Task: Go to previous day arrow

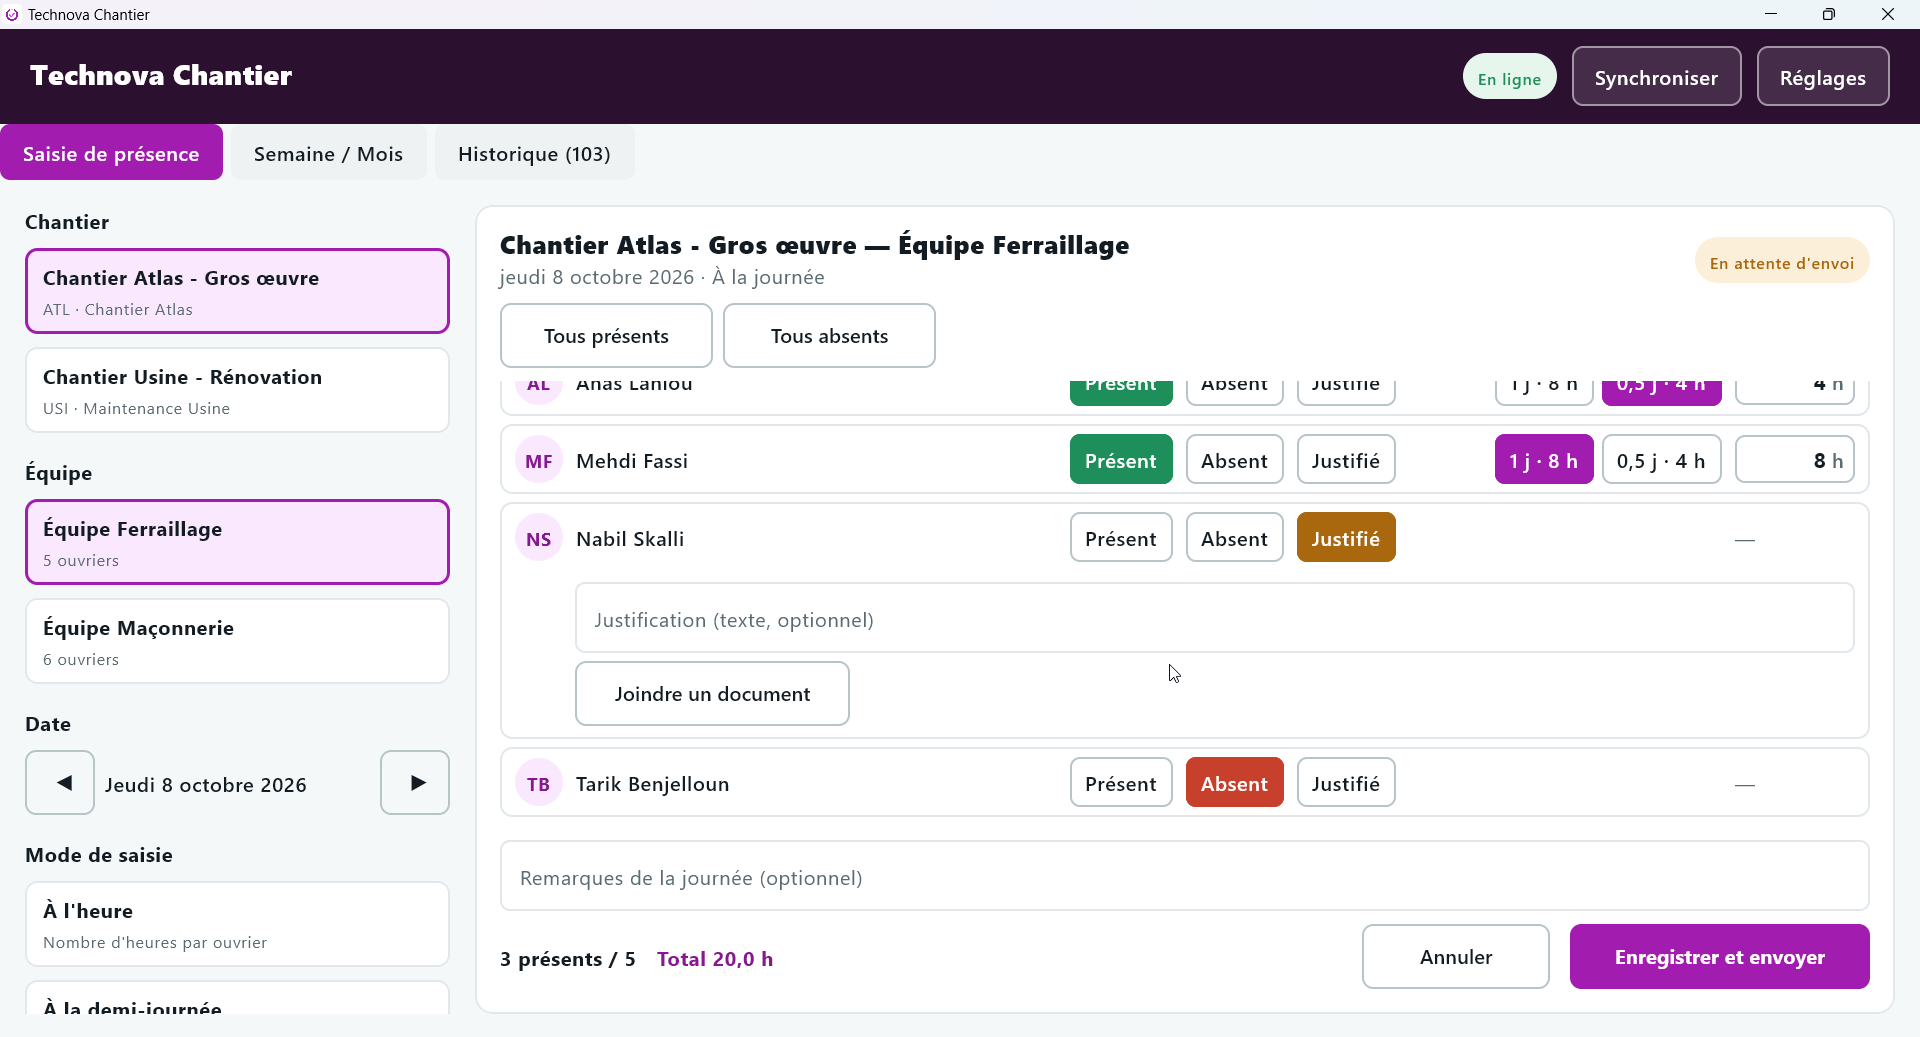Action: tap(60, 783)
